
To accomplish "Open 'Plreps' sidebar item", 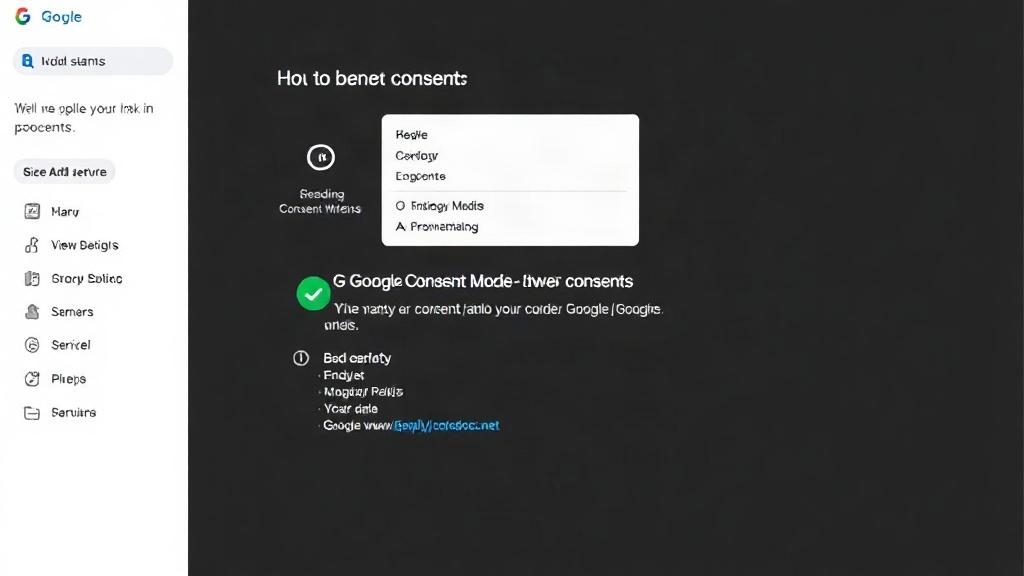I will tap(69, 379).
